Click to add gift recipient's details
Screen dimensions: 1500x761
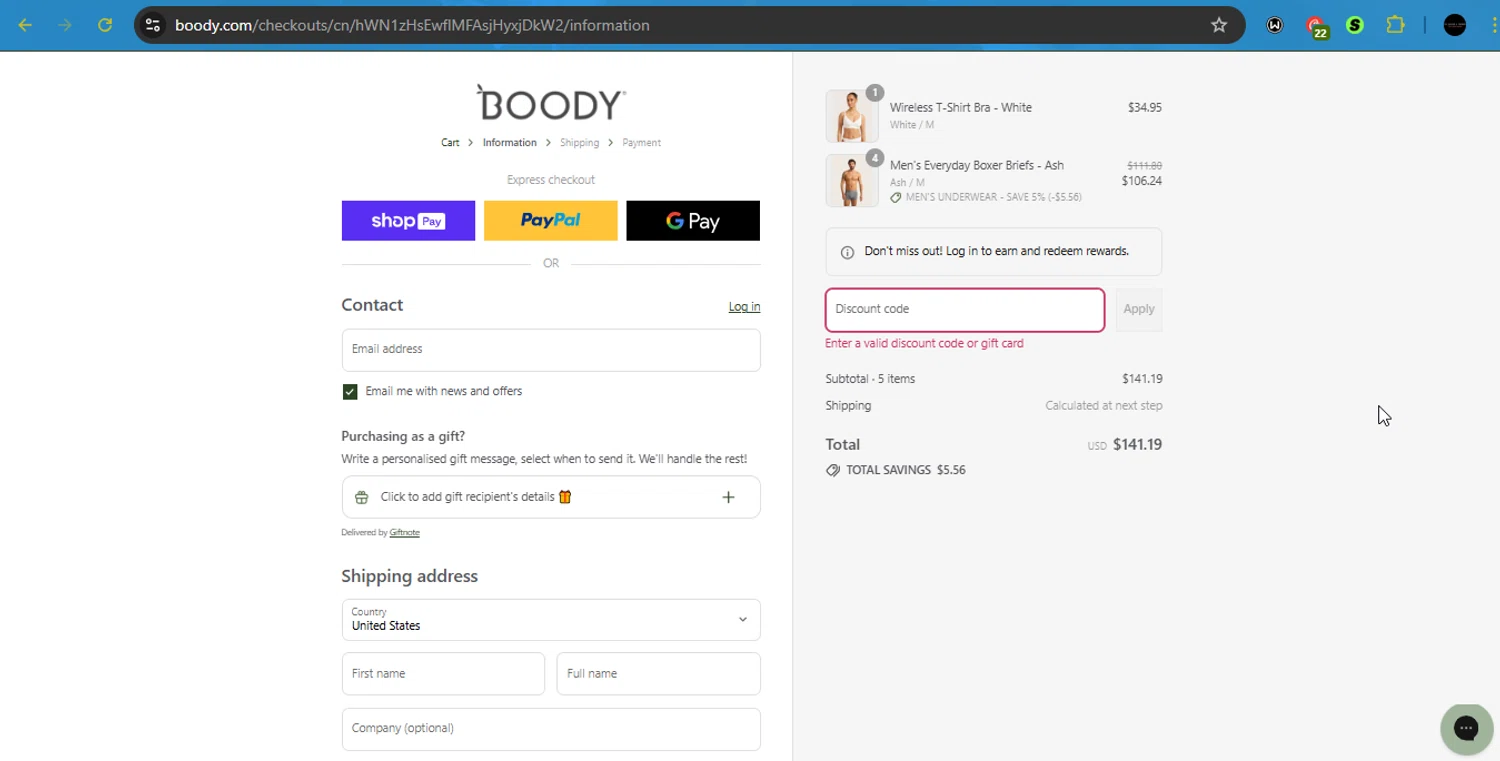coord(551,497)
